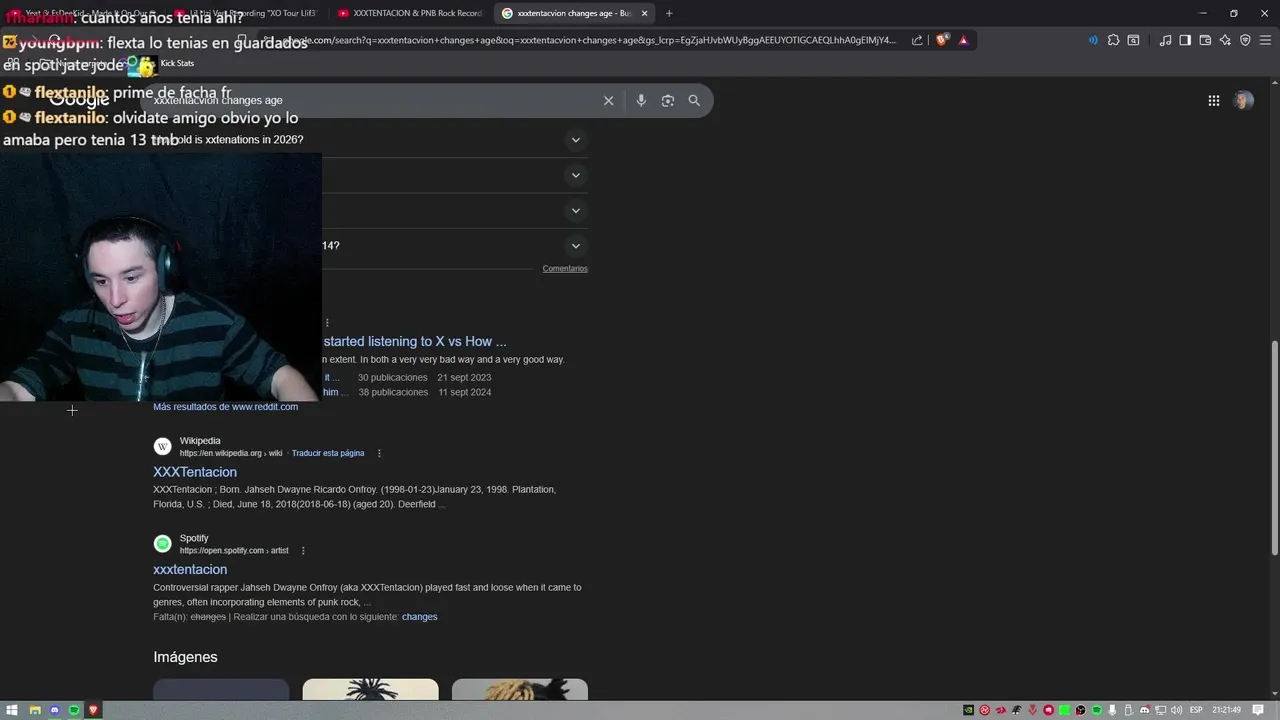
Task: Click the share page icon in address bar
Action: click(917, 40)
